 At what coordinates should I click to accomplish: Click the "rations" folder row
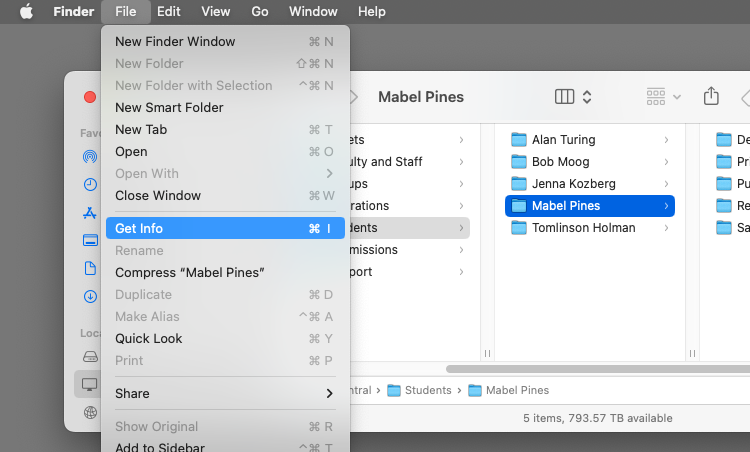click(x=410, y=206)
